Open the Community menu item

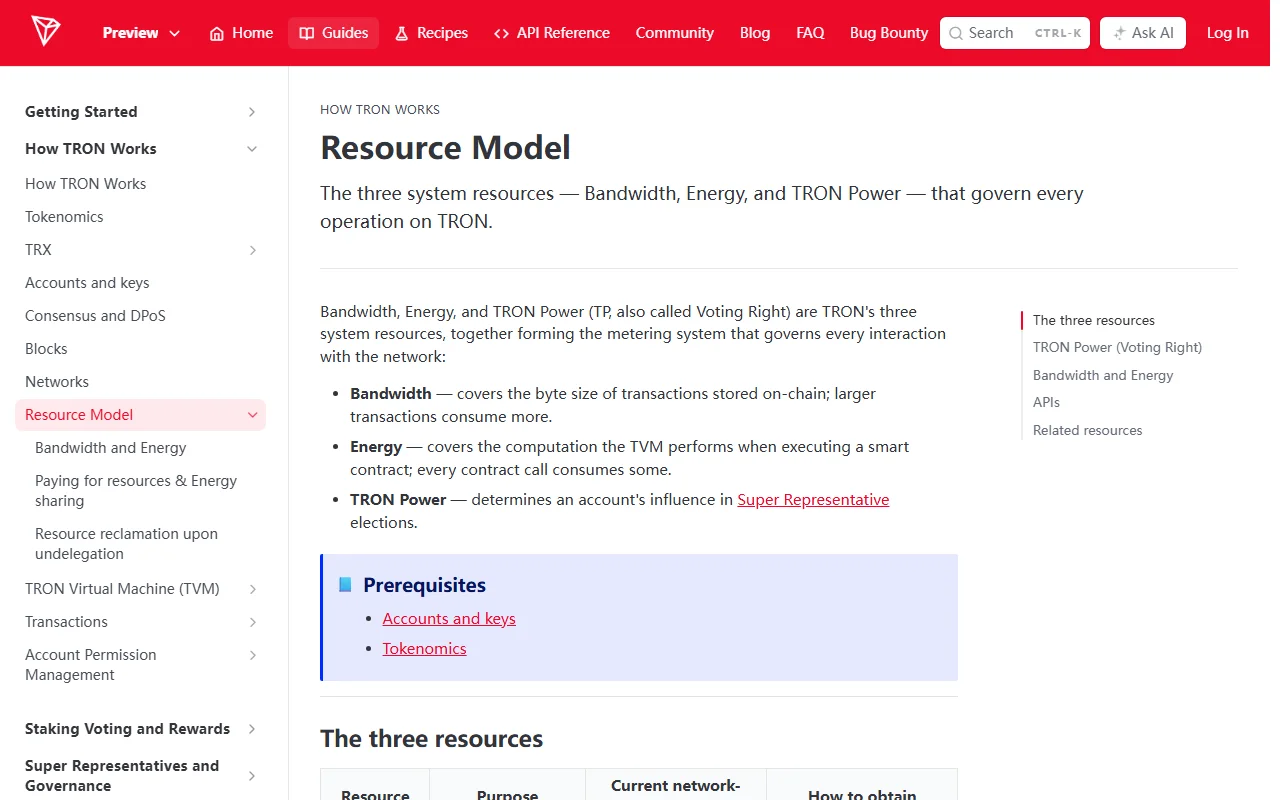point(675,33)
